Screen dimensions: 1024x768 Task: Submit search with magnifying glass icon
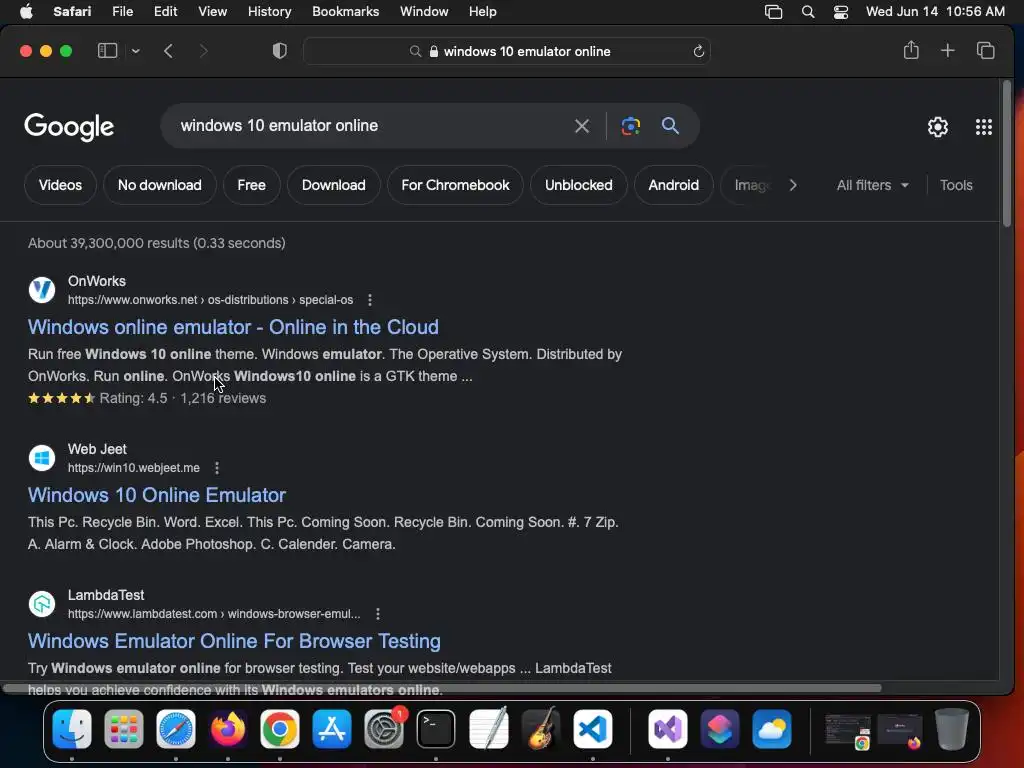point(670,125)
